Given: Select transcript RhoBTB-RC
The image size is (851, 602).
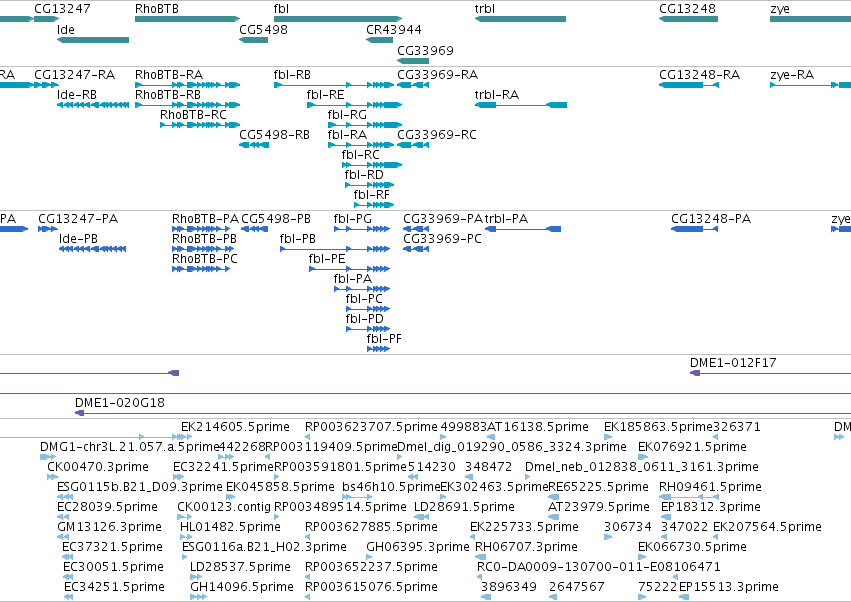Looking at the screenshot, I should [x=200, y=125].
